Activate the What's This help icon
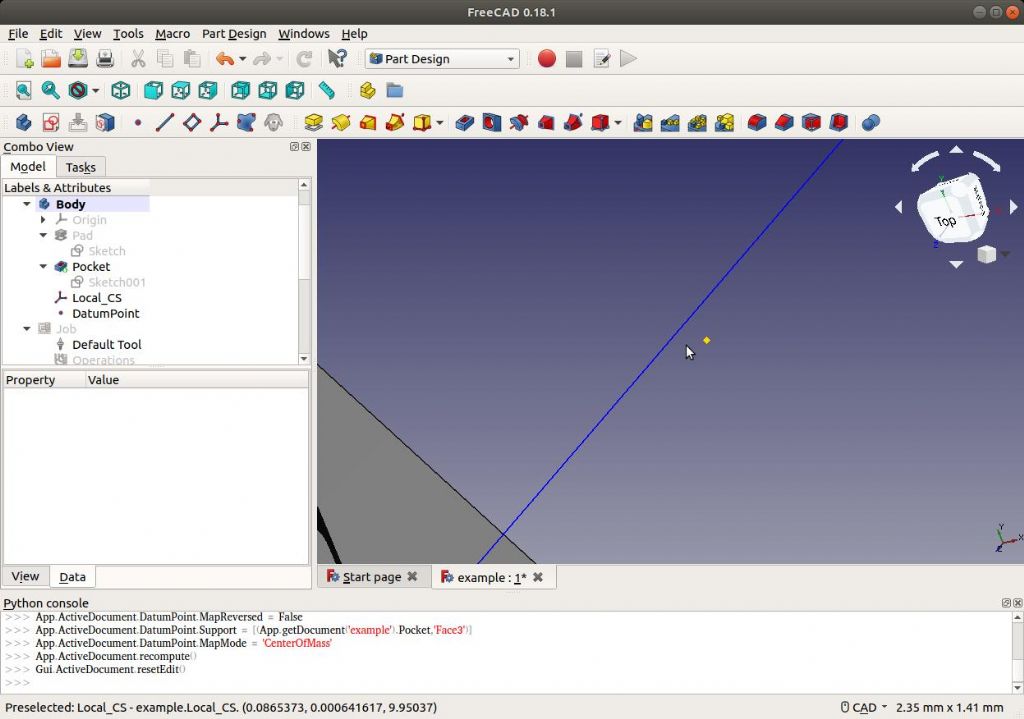Screen dimensions: 1024x719 337,59
